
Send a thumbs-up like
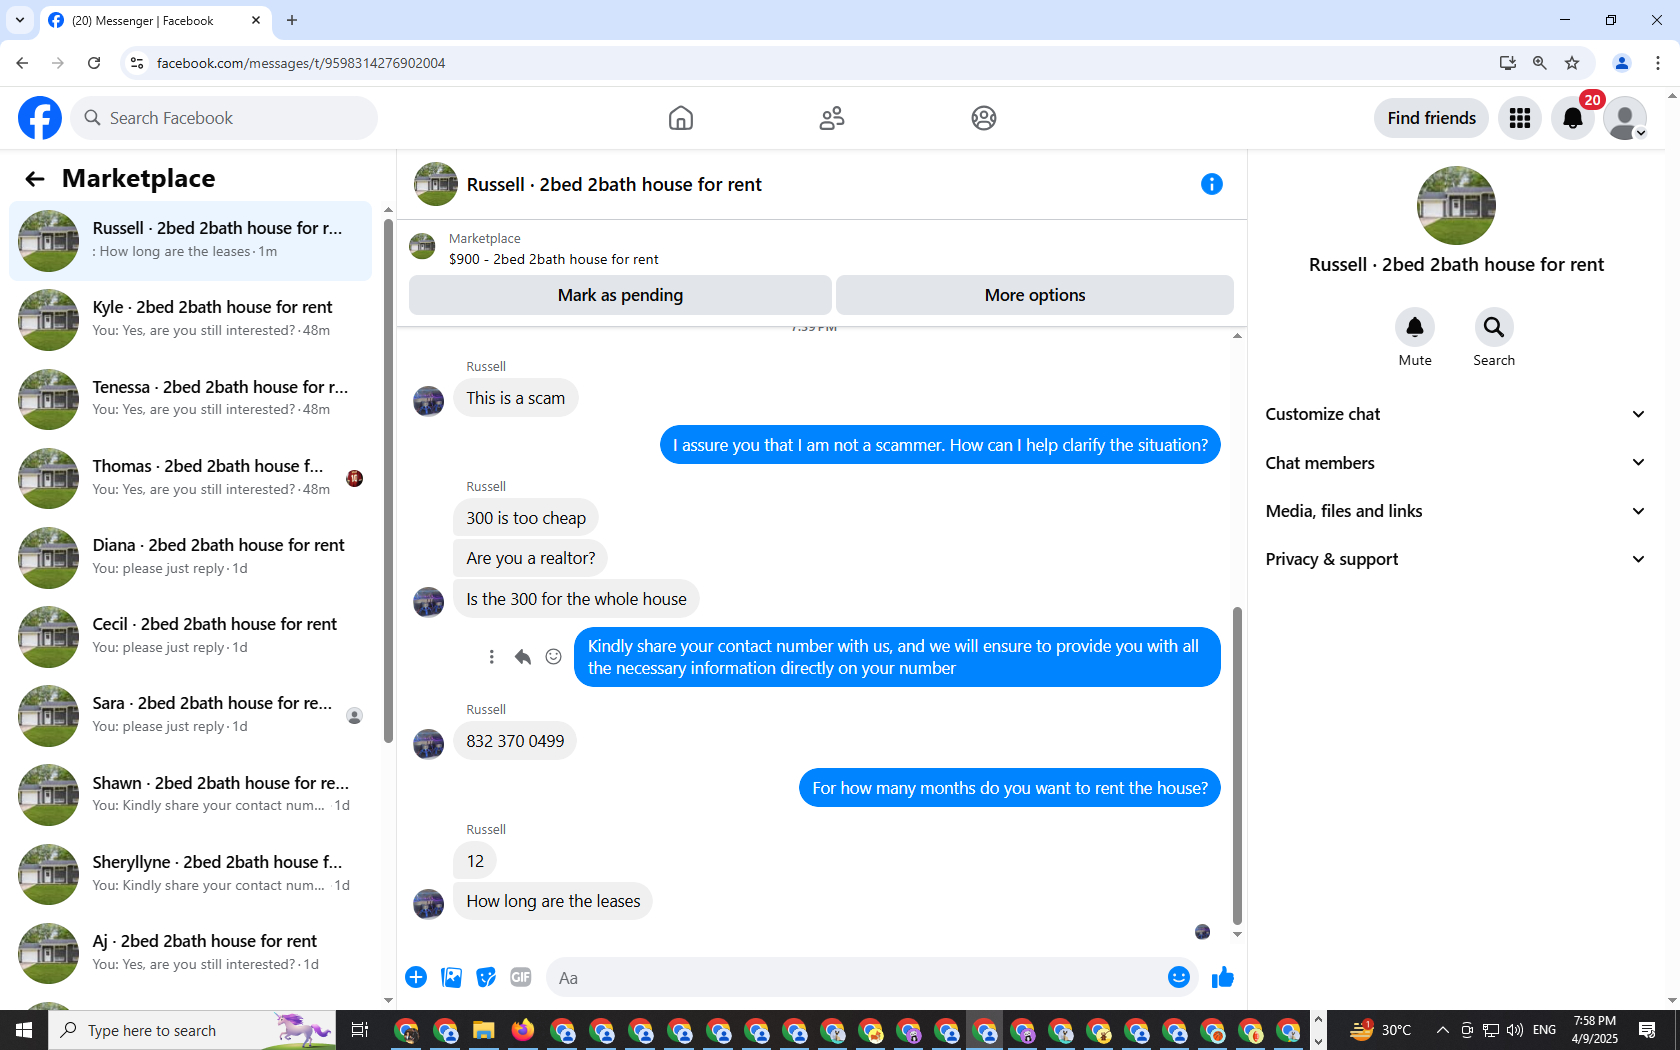coord(1222,977)
